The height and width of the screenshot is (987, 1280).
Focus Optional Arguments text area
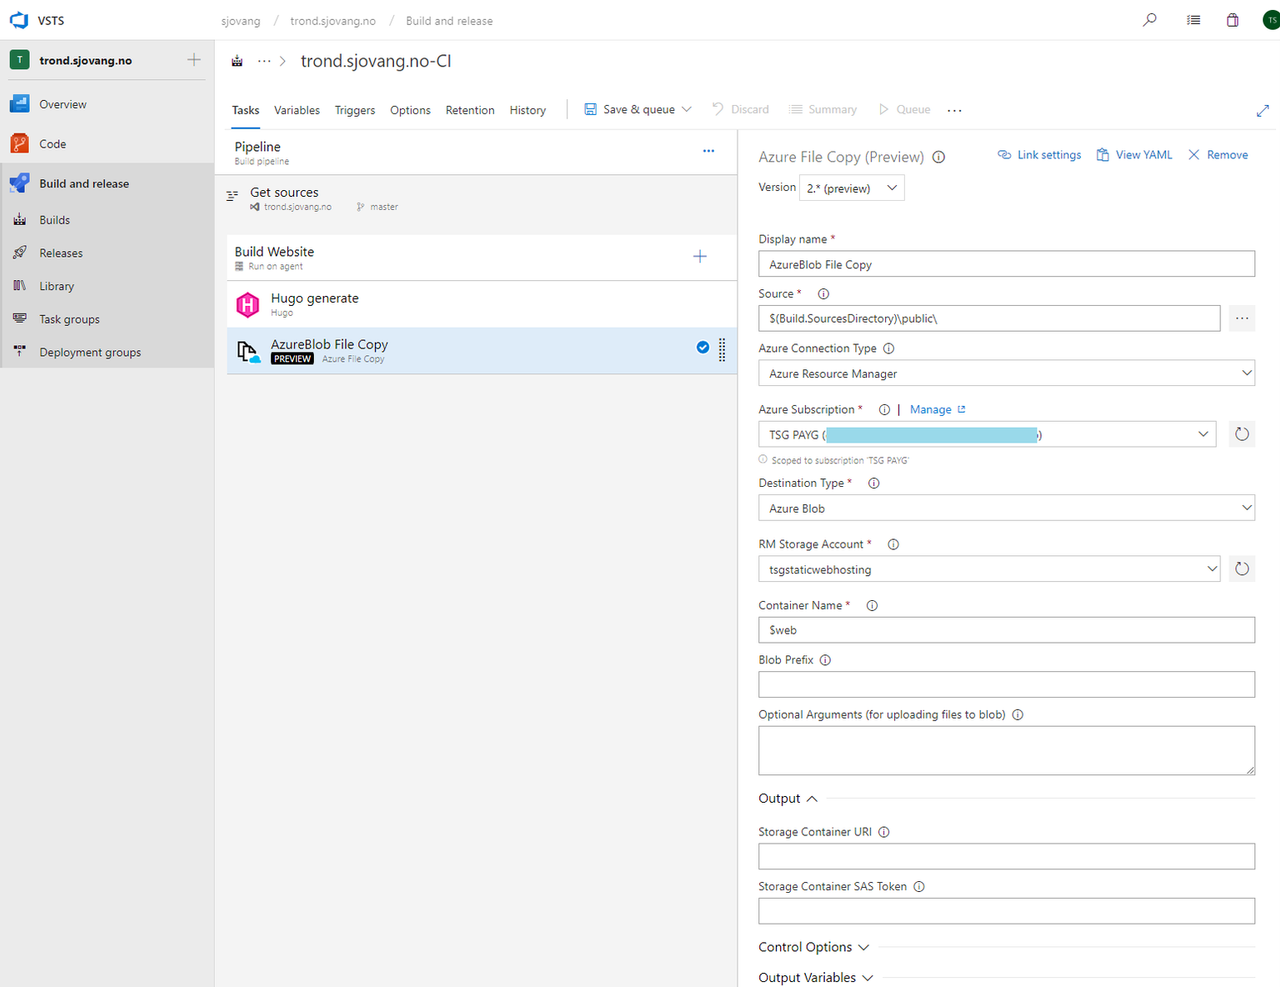[x=1007, y=750]
